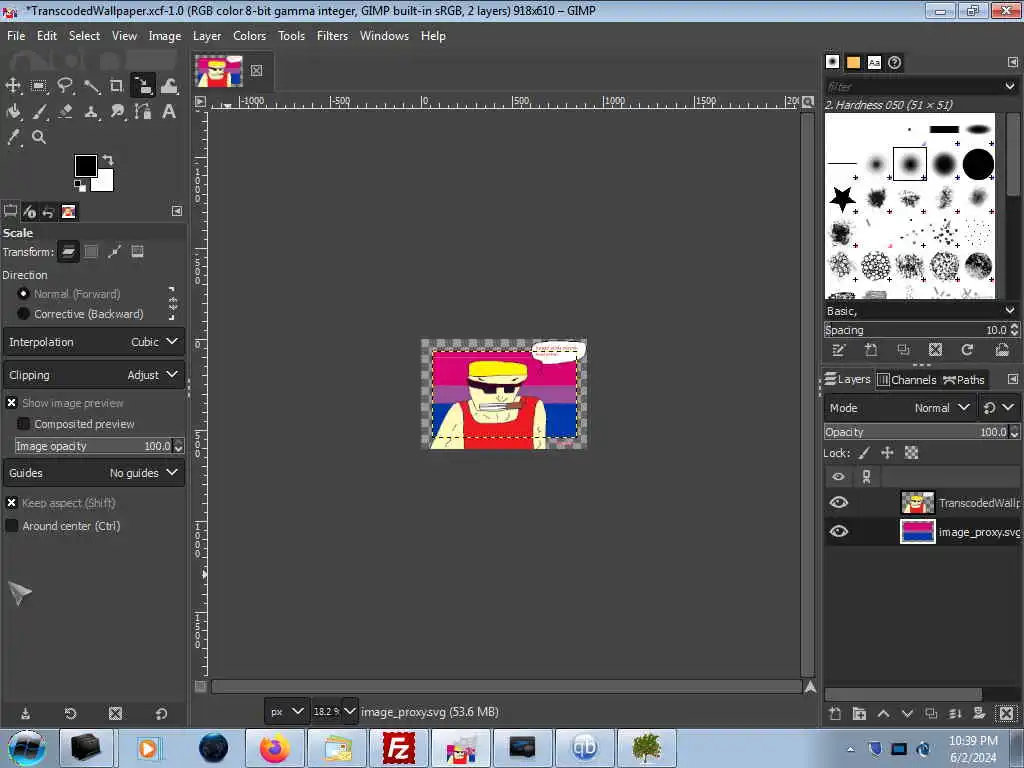Image resolution: width=1024 pixels, height=768 pixels.
Task: Switch to the Paths tab
Action: tap(964, 379)
